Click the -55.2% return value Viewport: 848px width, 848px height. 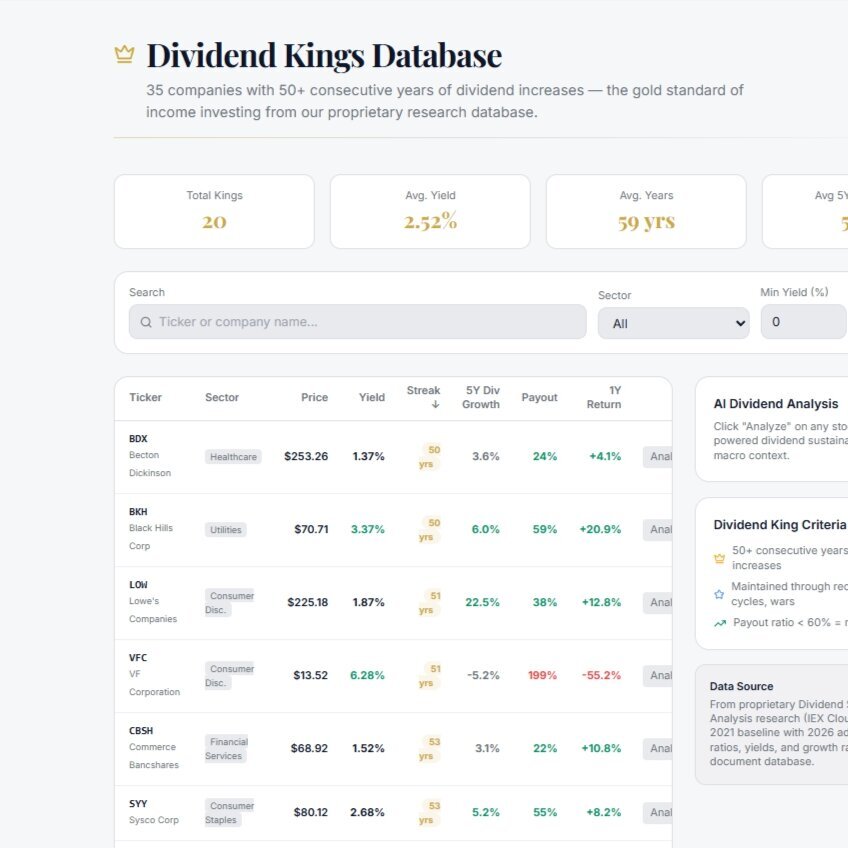point(601,675)
